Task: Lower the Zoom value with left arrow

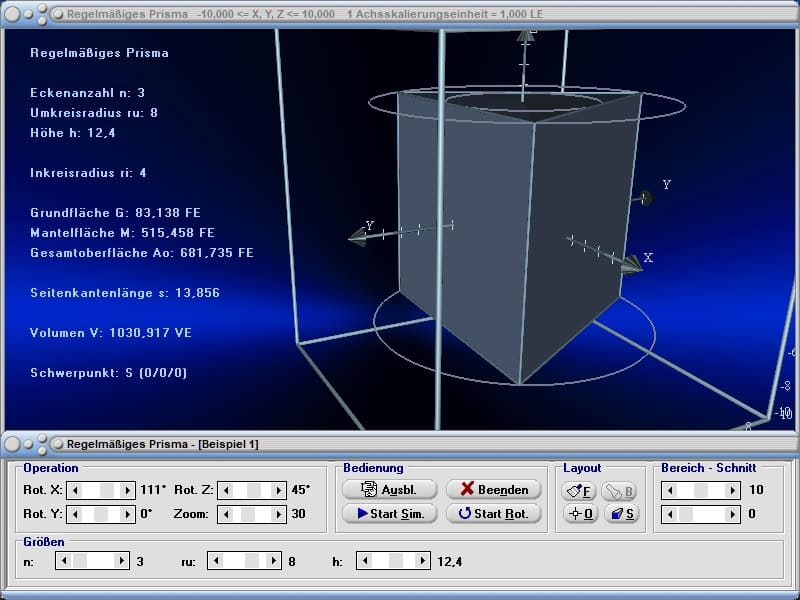Action: (226, 514)
